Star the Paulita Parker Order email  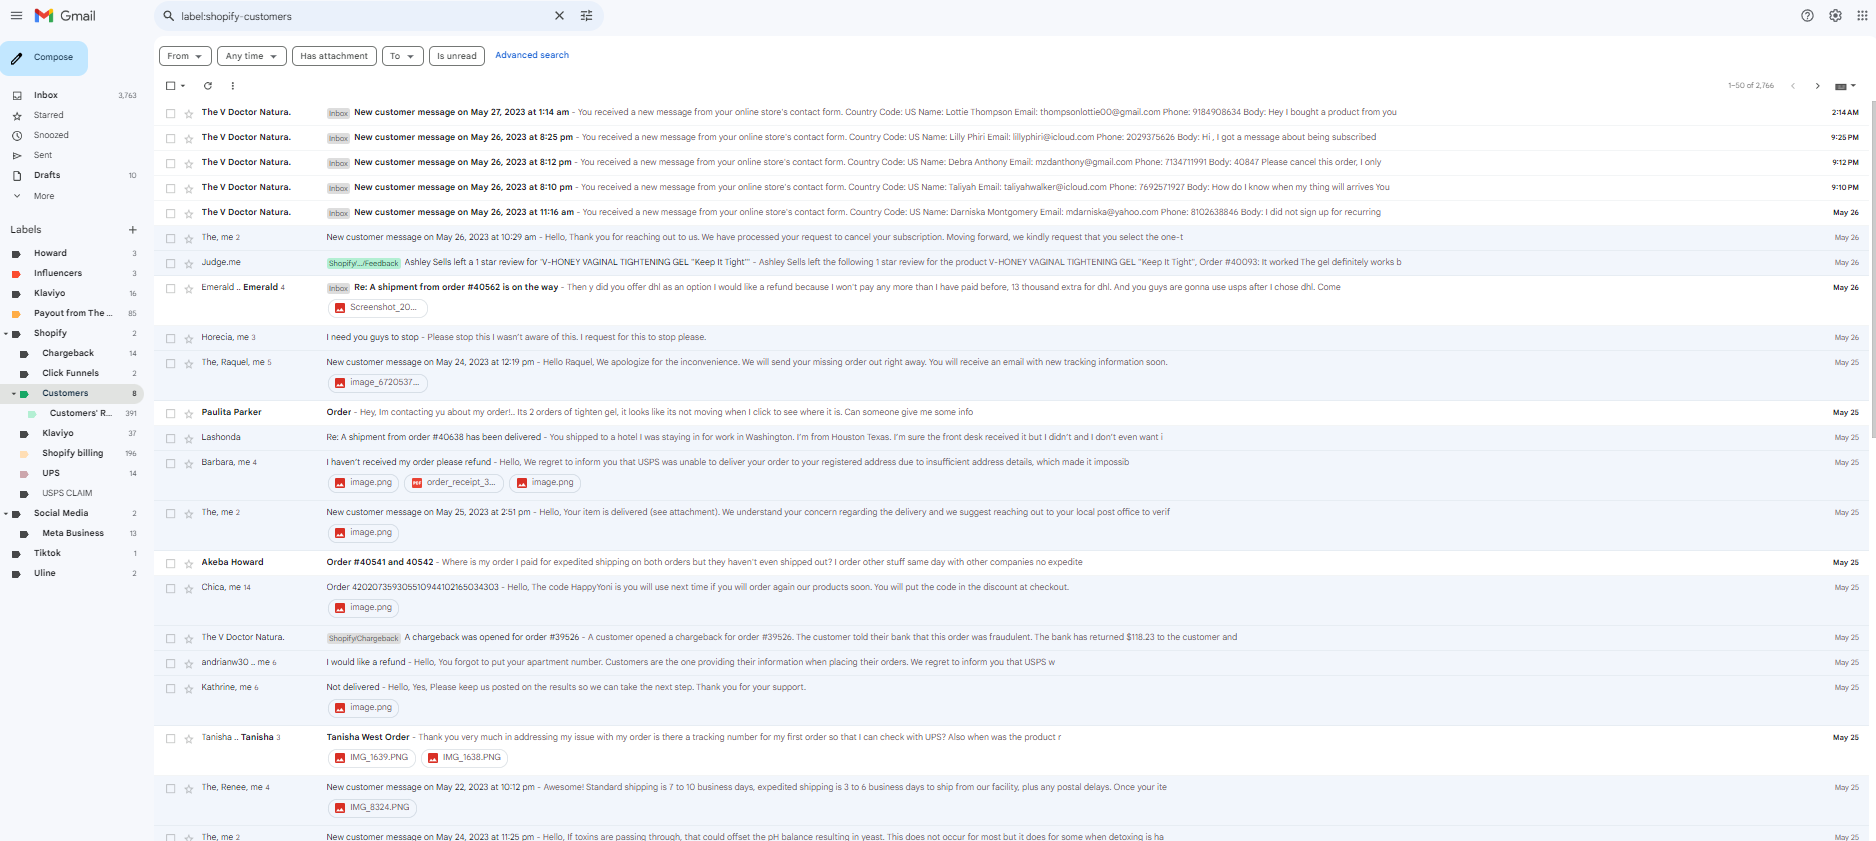pyautogui.click(x=188, y=413)
